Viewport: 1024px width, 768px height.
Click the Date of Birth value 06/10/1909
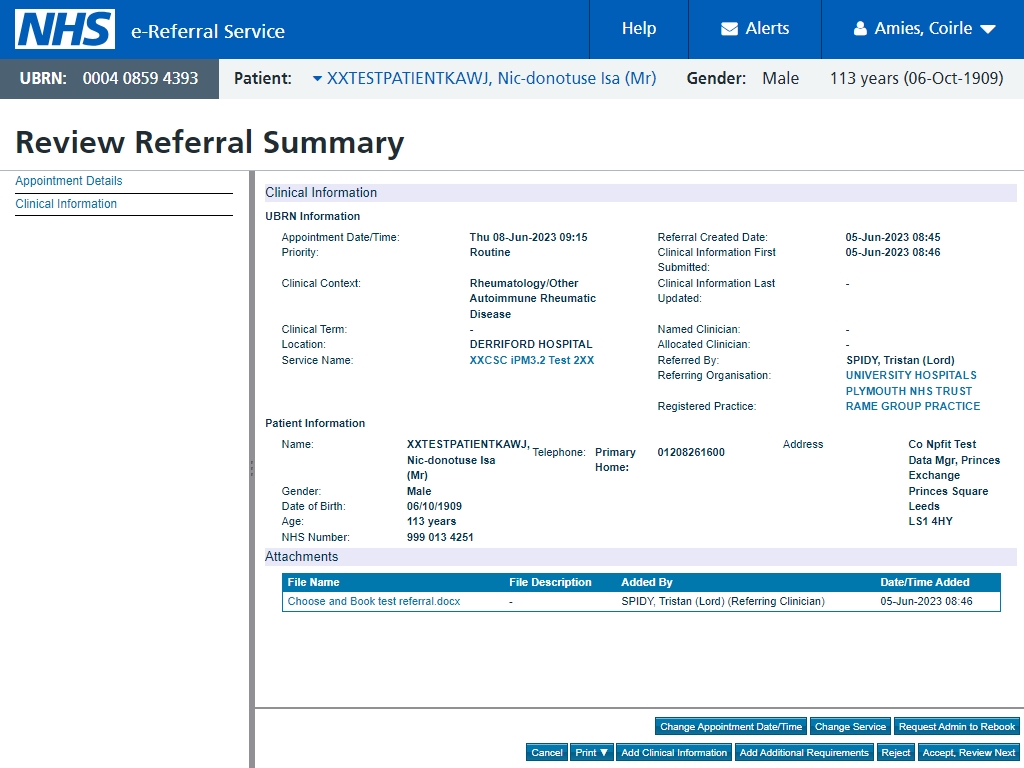[434, 507]
